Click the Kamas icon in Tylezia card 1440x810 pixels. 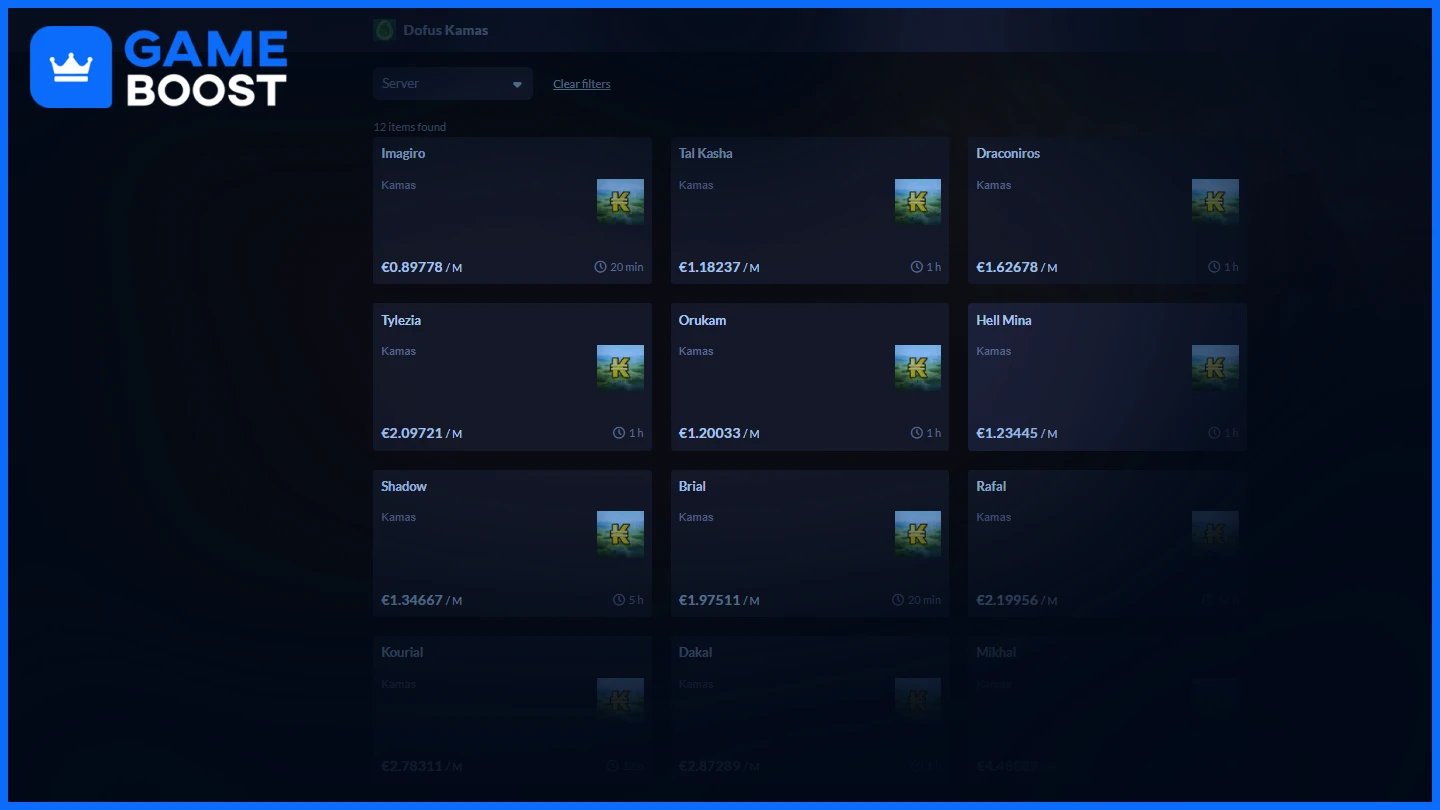tap(620, 368)
